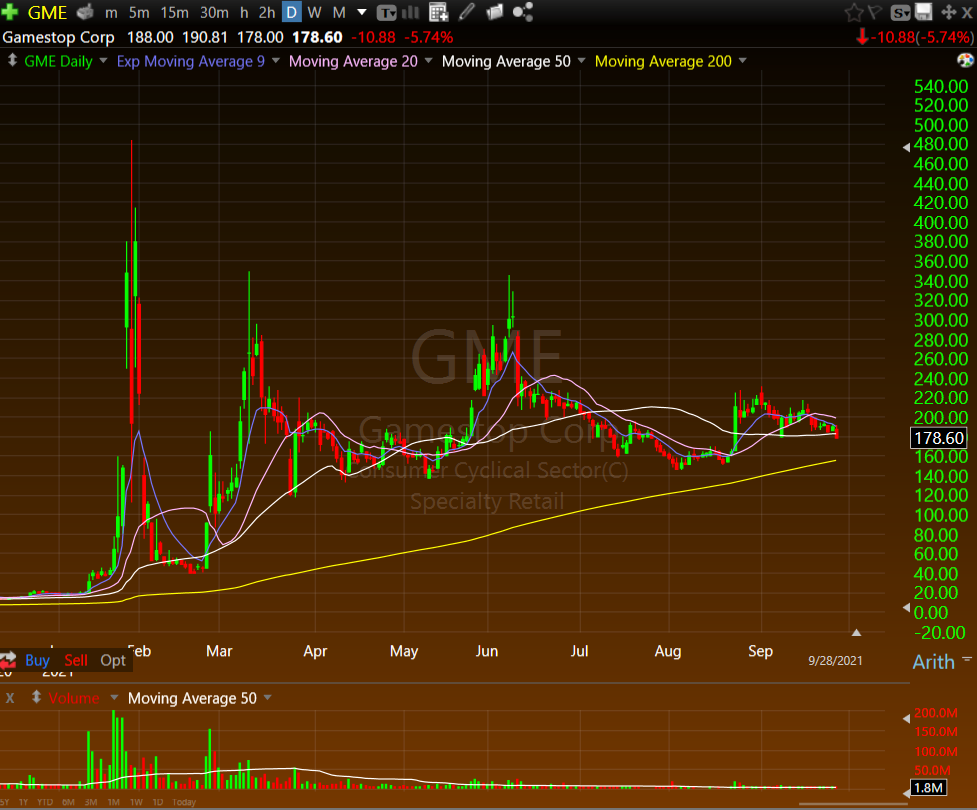Set range to 1D
The height and width of the screenshot is (810, 977).
pos(158,802)
